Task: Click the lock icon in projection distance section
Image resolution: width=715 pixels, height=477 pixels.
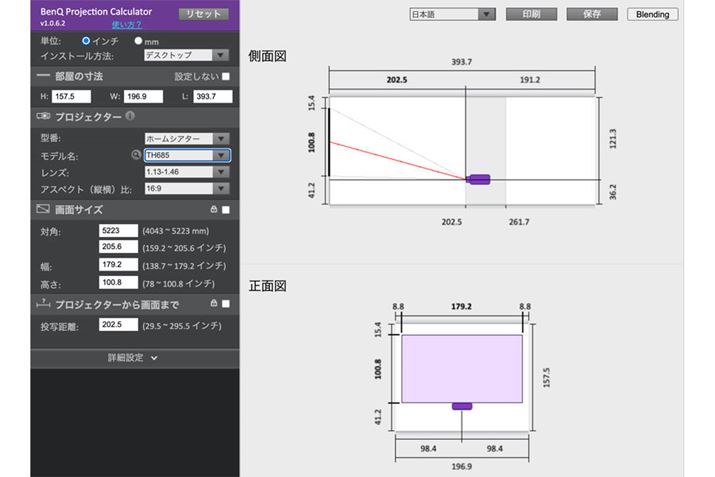Action: 213,303
